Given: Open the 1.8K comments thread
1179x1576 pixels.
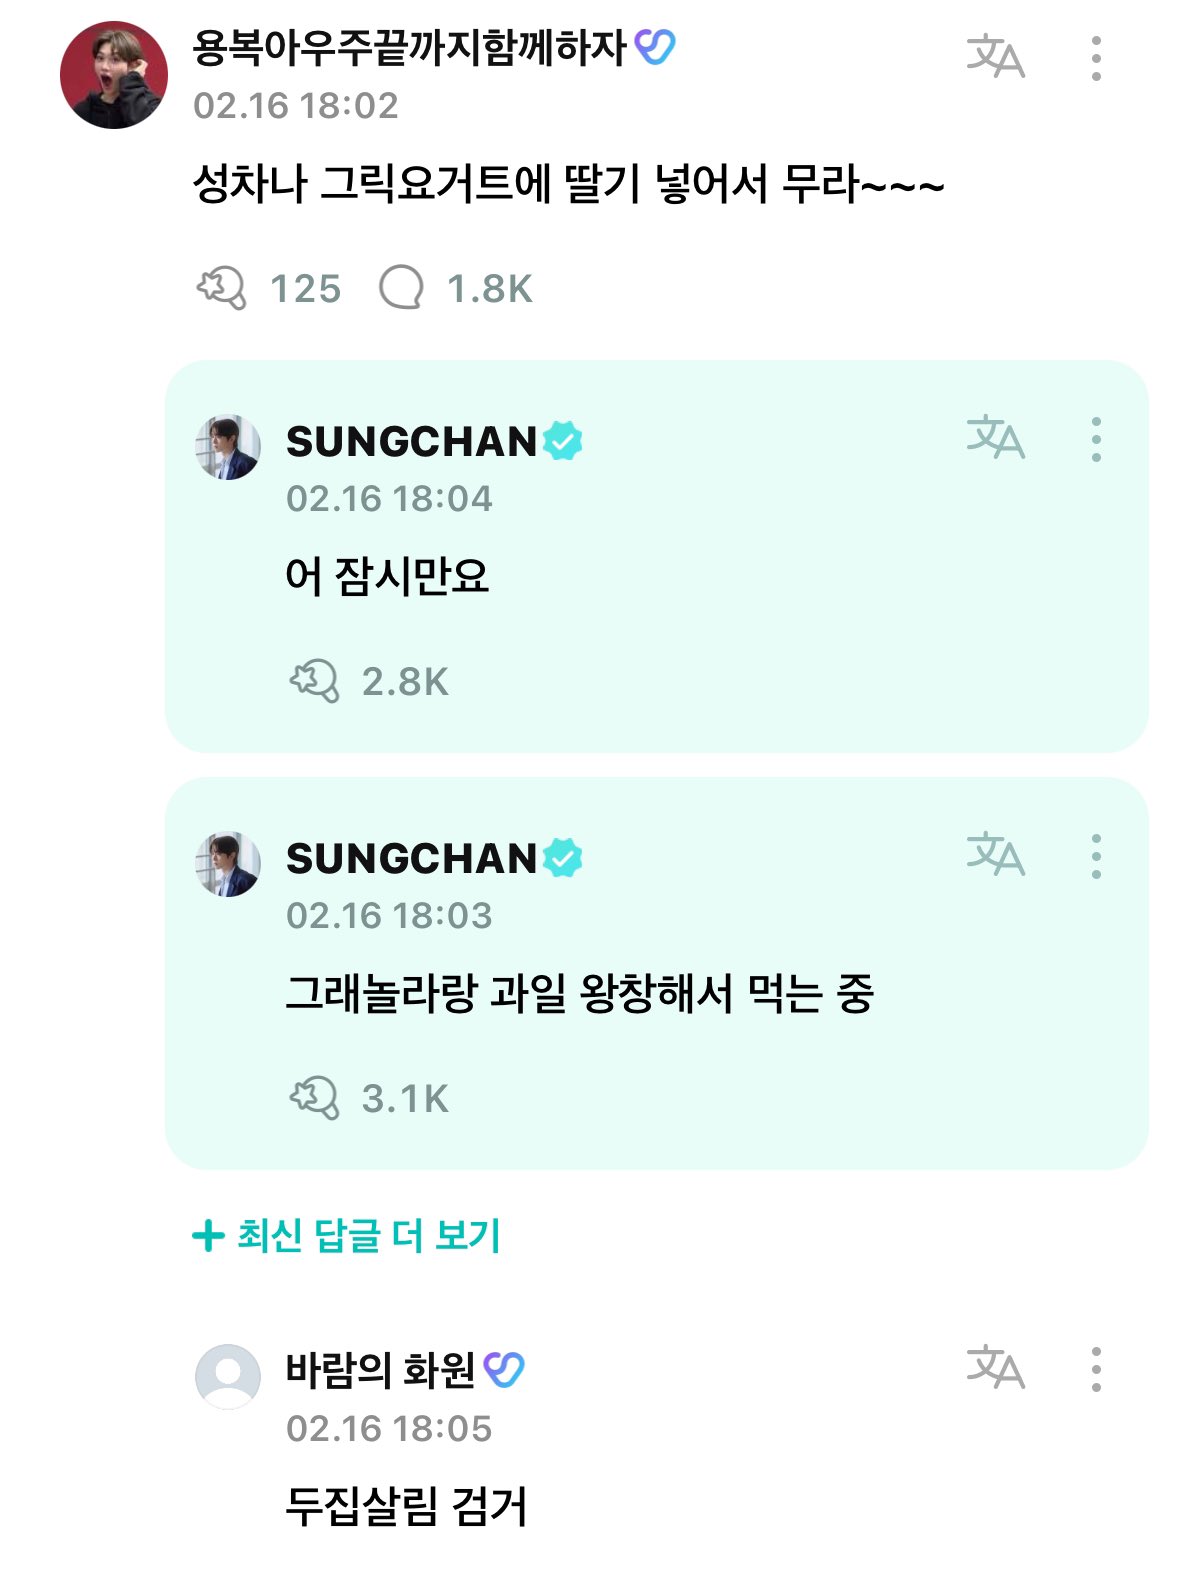Looking at the screenshot, I should (x=456, y=288).
